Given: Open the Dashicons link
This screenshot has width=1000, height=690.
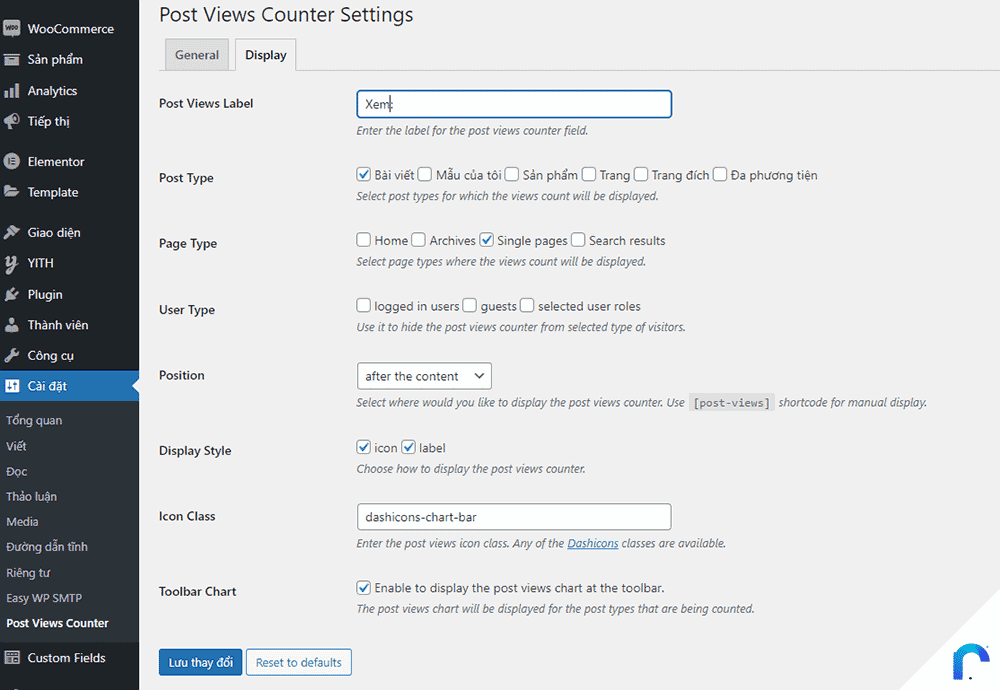Looking at the screenshot, I should [592, 543].
